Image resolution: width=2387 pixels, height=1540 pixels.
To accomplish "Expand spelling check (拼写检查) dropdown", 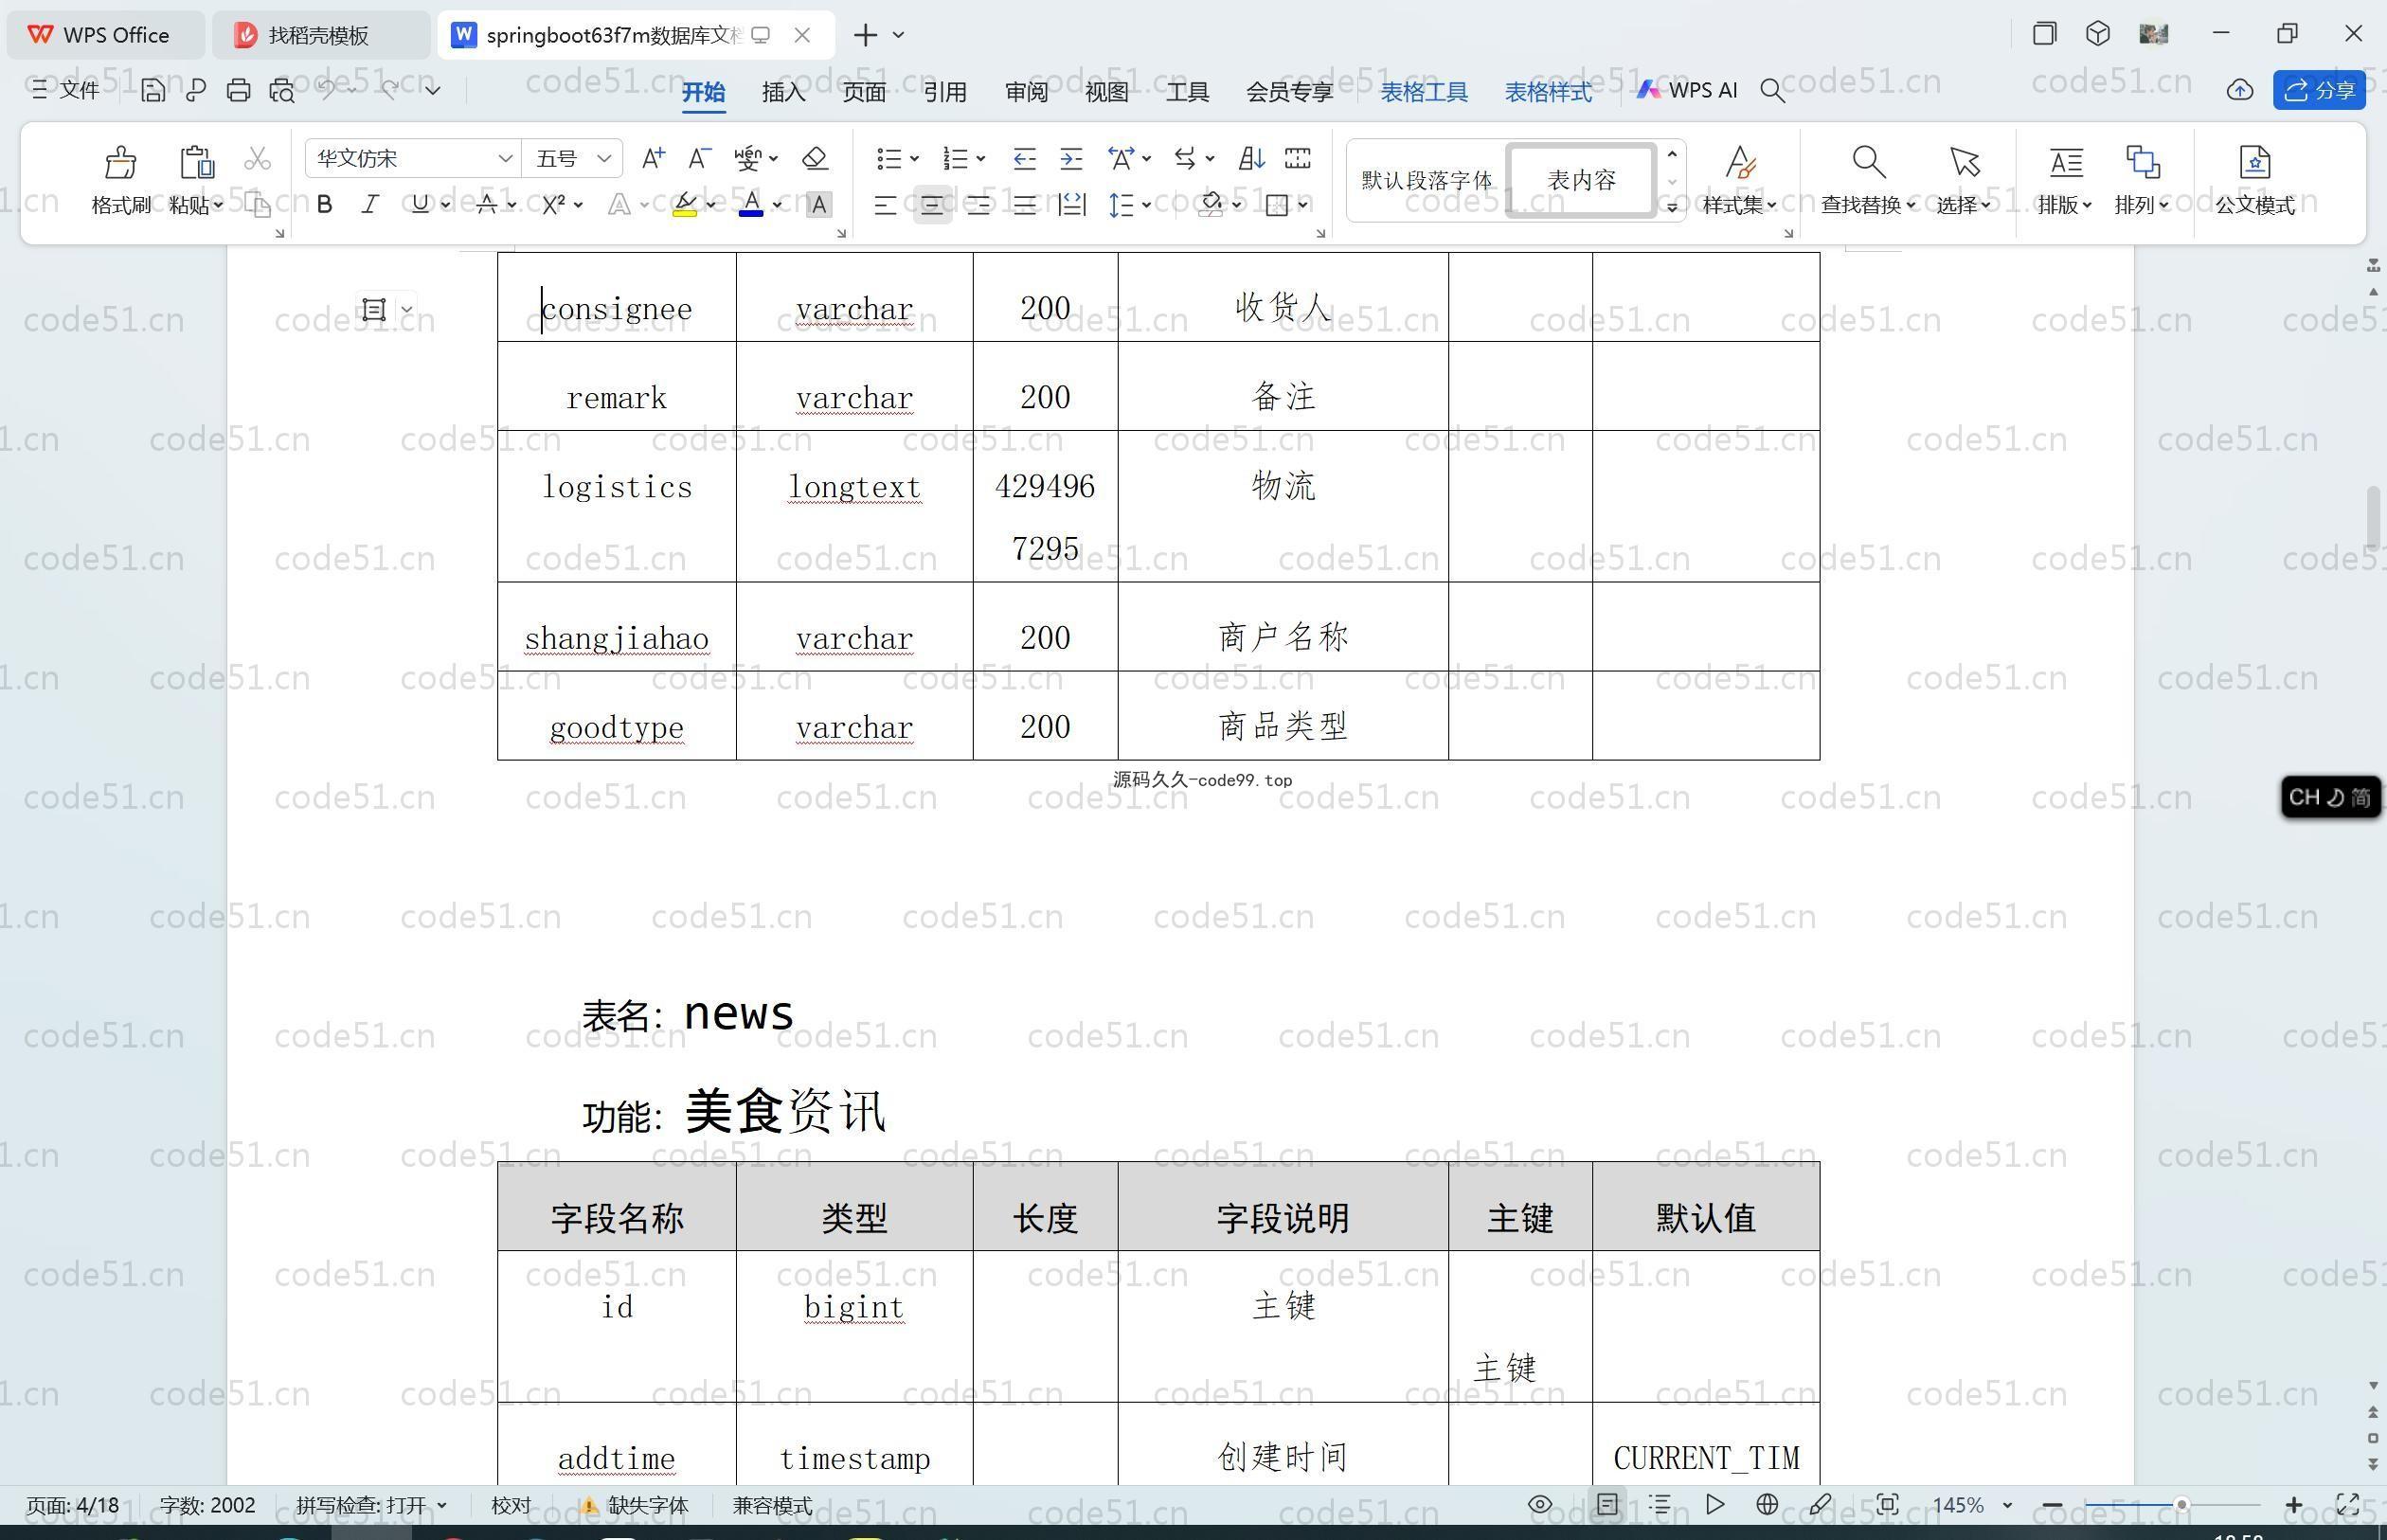I will 442,1505.
